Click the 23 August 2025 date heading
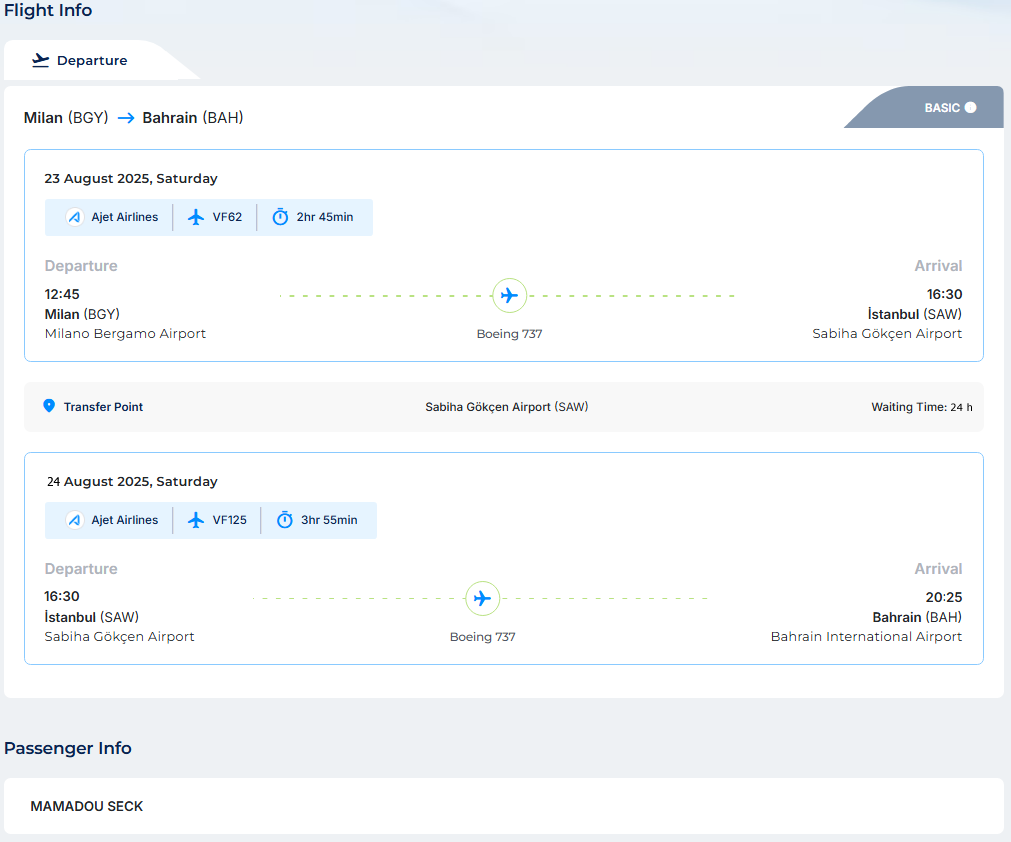This screenshot has height=842, width=1011. (130, 179)
